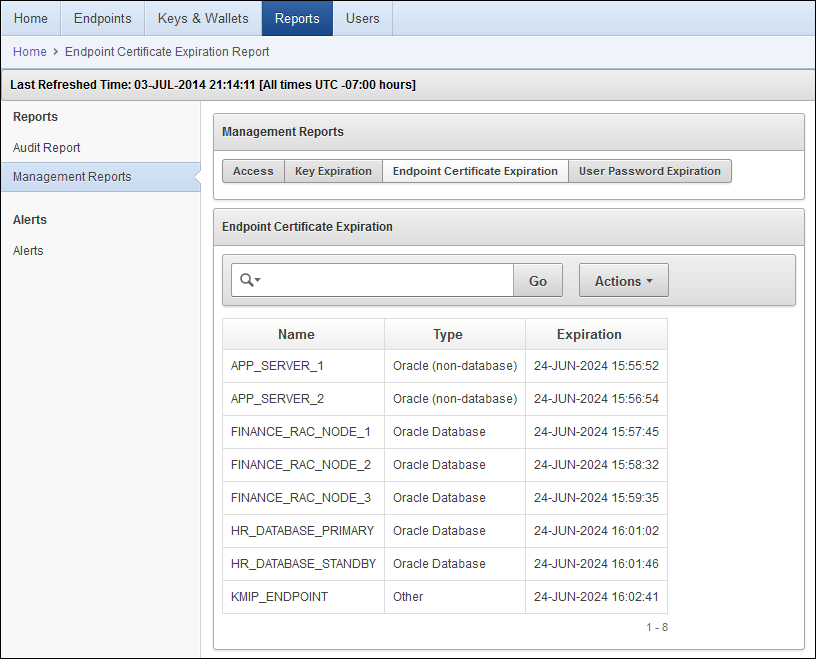Open the Users tab
The width and height of the screenshot is (816, 659).
(x=363, y=18)
